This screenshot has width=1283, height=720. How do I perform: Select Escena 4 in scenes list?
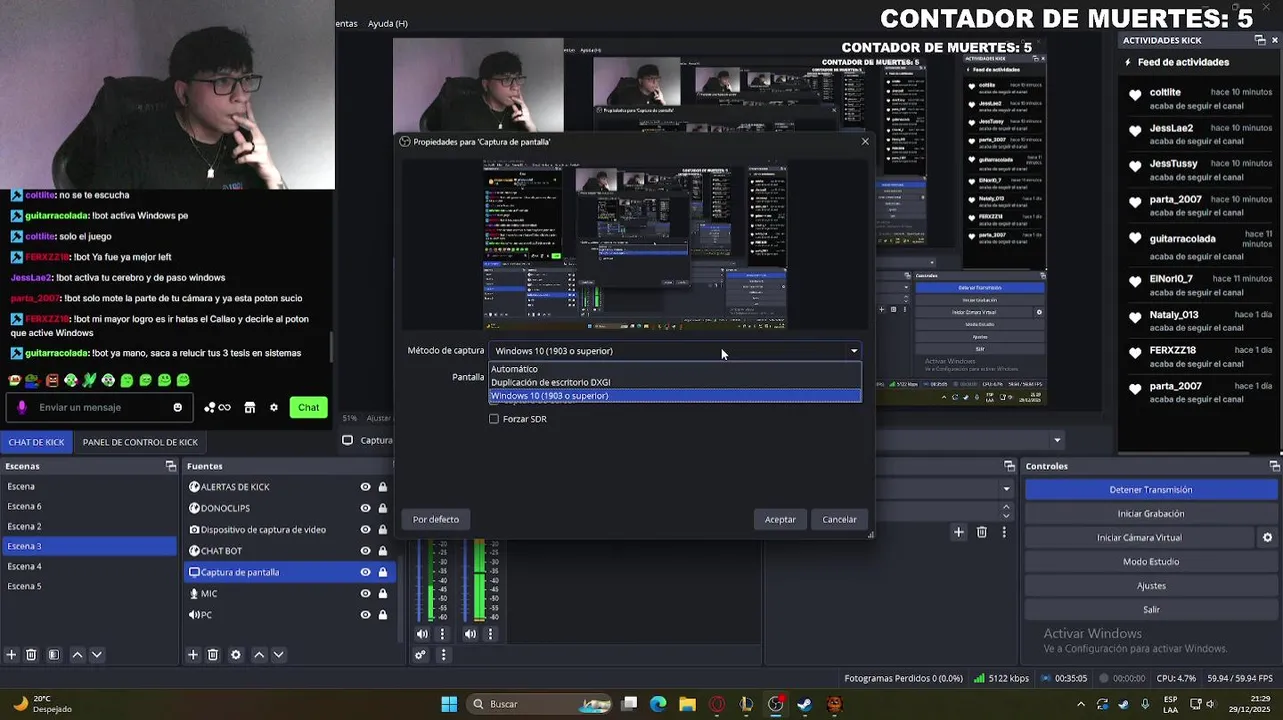88,566
